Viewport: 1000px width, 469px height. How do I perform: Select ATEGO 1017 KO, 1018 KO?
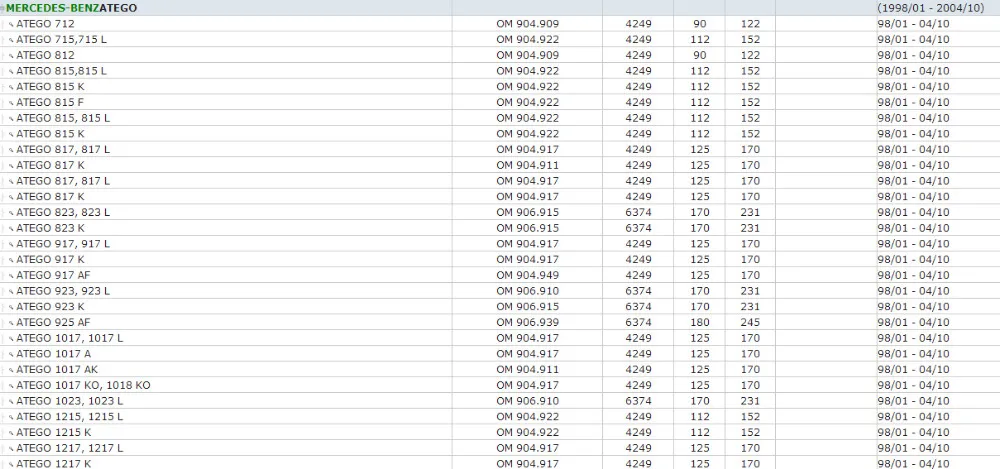coord(84,385)
